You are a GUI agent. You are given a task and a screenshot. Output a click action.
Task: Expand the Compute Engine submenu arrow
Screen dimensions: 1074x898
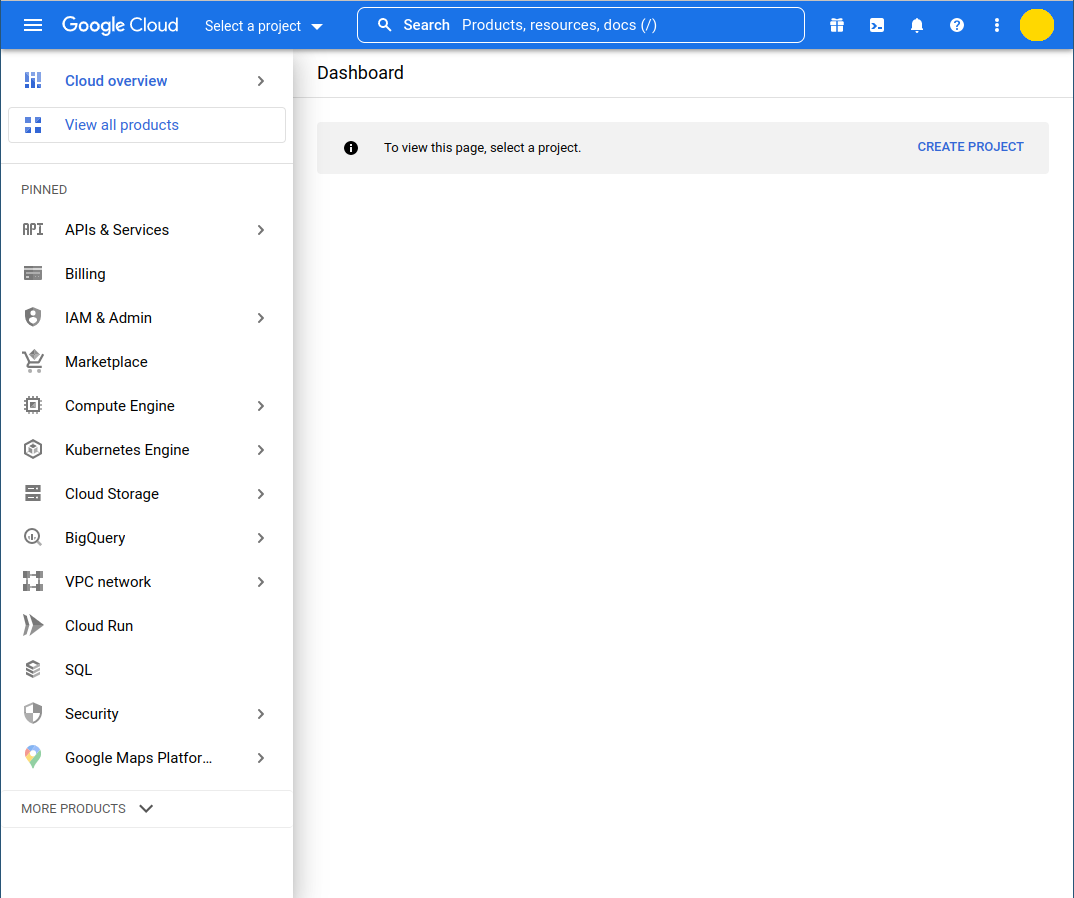261,406
